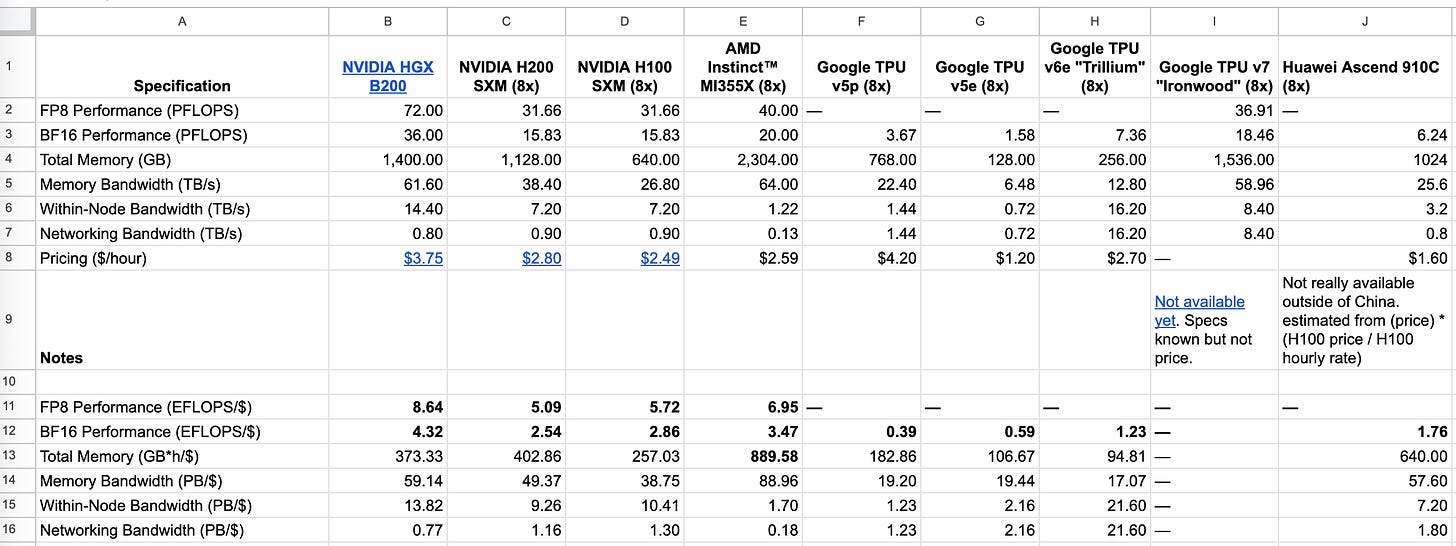Click the 1,400.00 total memory cell
This screenshot has height=546, width=1456.
pos(388,160)
